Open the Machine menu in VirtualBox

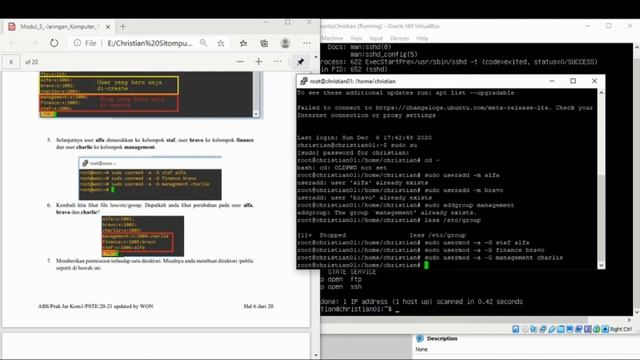click(x=332, y=38)
